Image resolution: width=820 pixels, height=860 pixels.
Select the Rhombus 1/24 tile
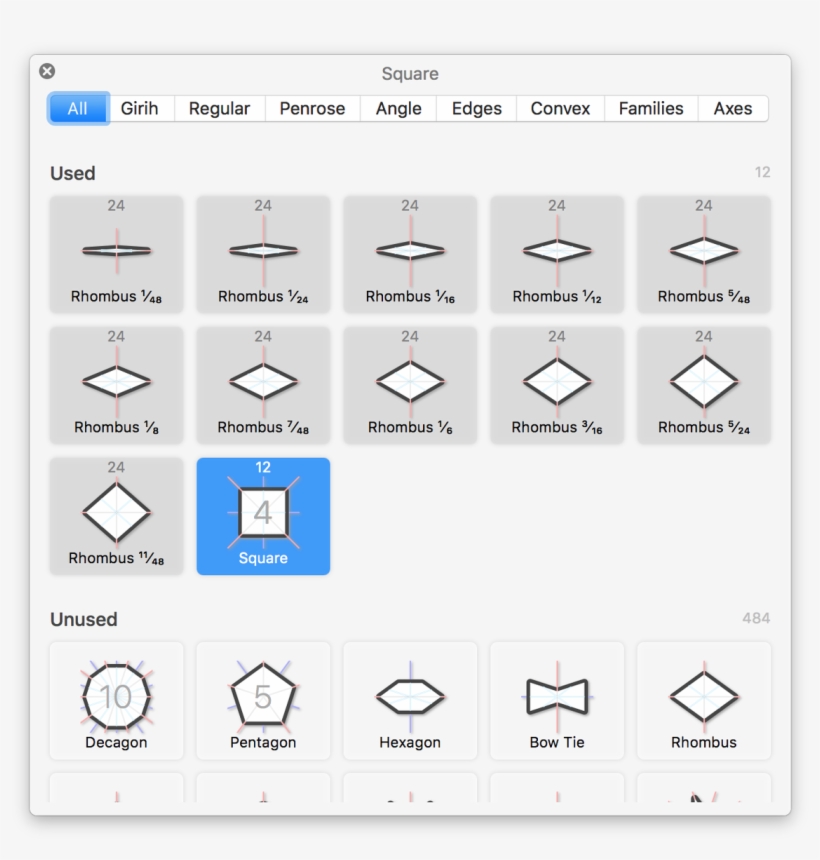tap(263, 254)
